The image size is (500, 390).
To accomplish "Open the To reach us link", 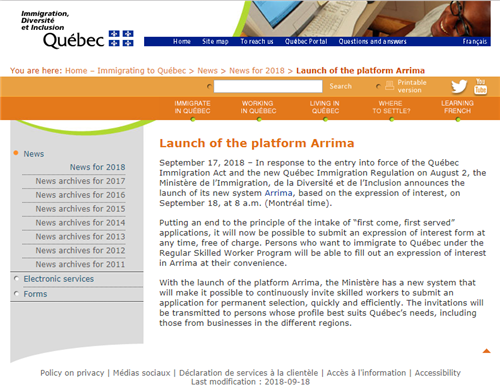I will pos(257,42).
